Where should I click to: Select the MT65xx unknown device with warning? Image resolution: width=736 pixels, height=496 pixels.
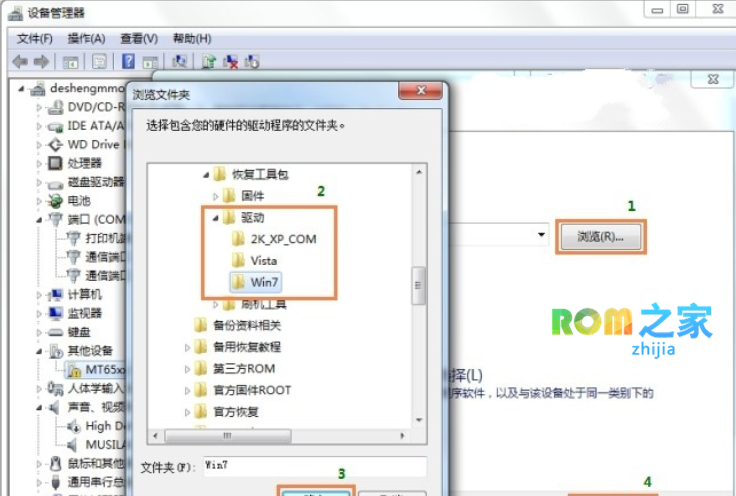coord(96,370)
